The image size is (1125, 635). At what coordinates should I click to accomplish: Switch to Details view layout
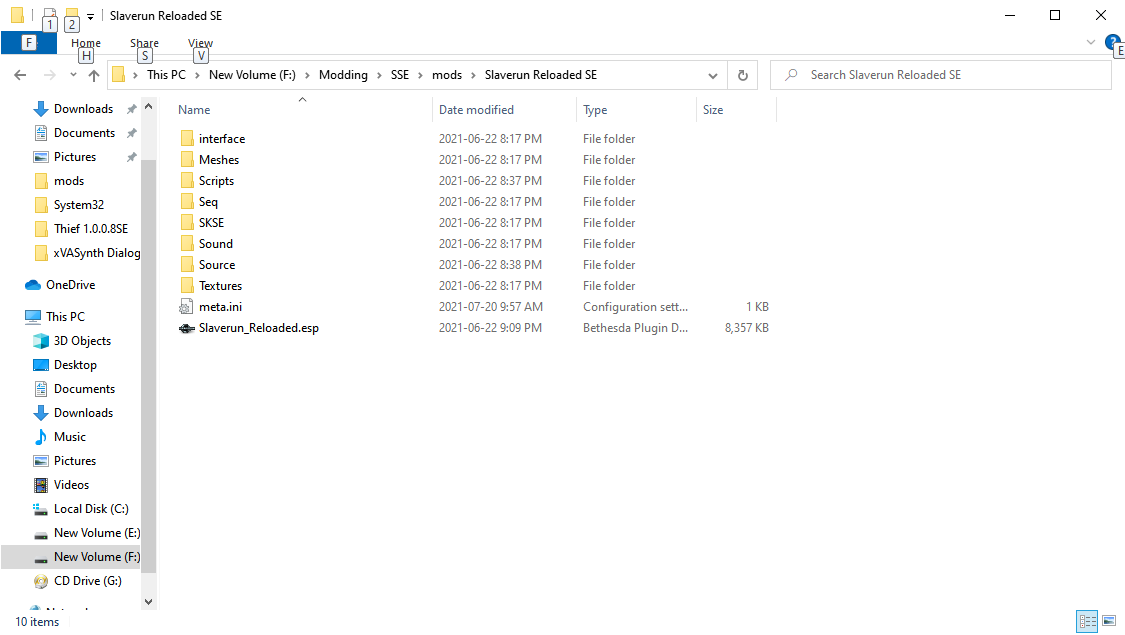(1087, 621)
